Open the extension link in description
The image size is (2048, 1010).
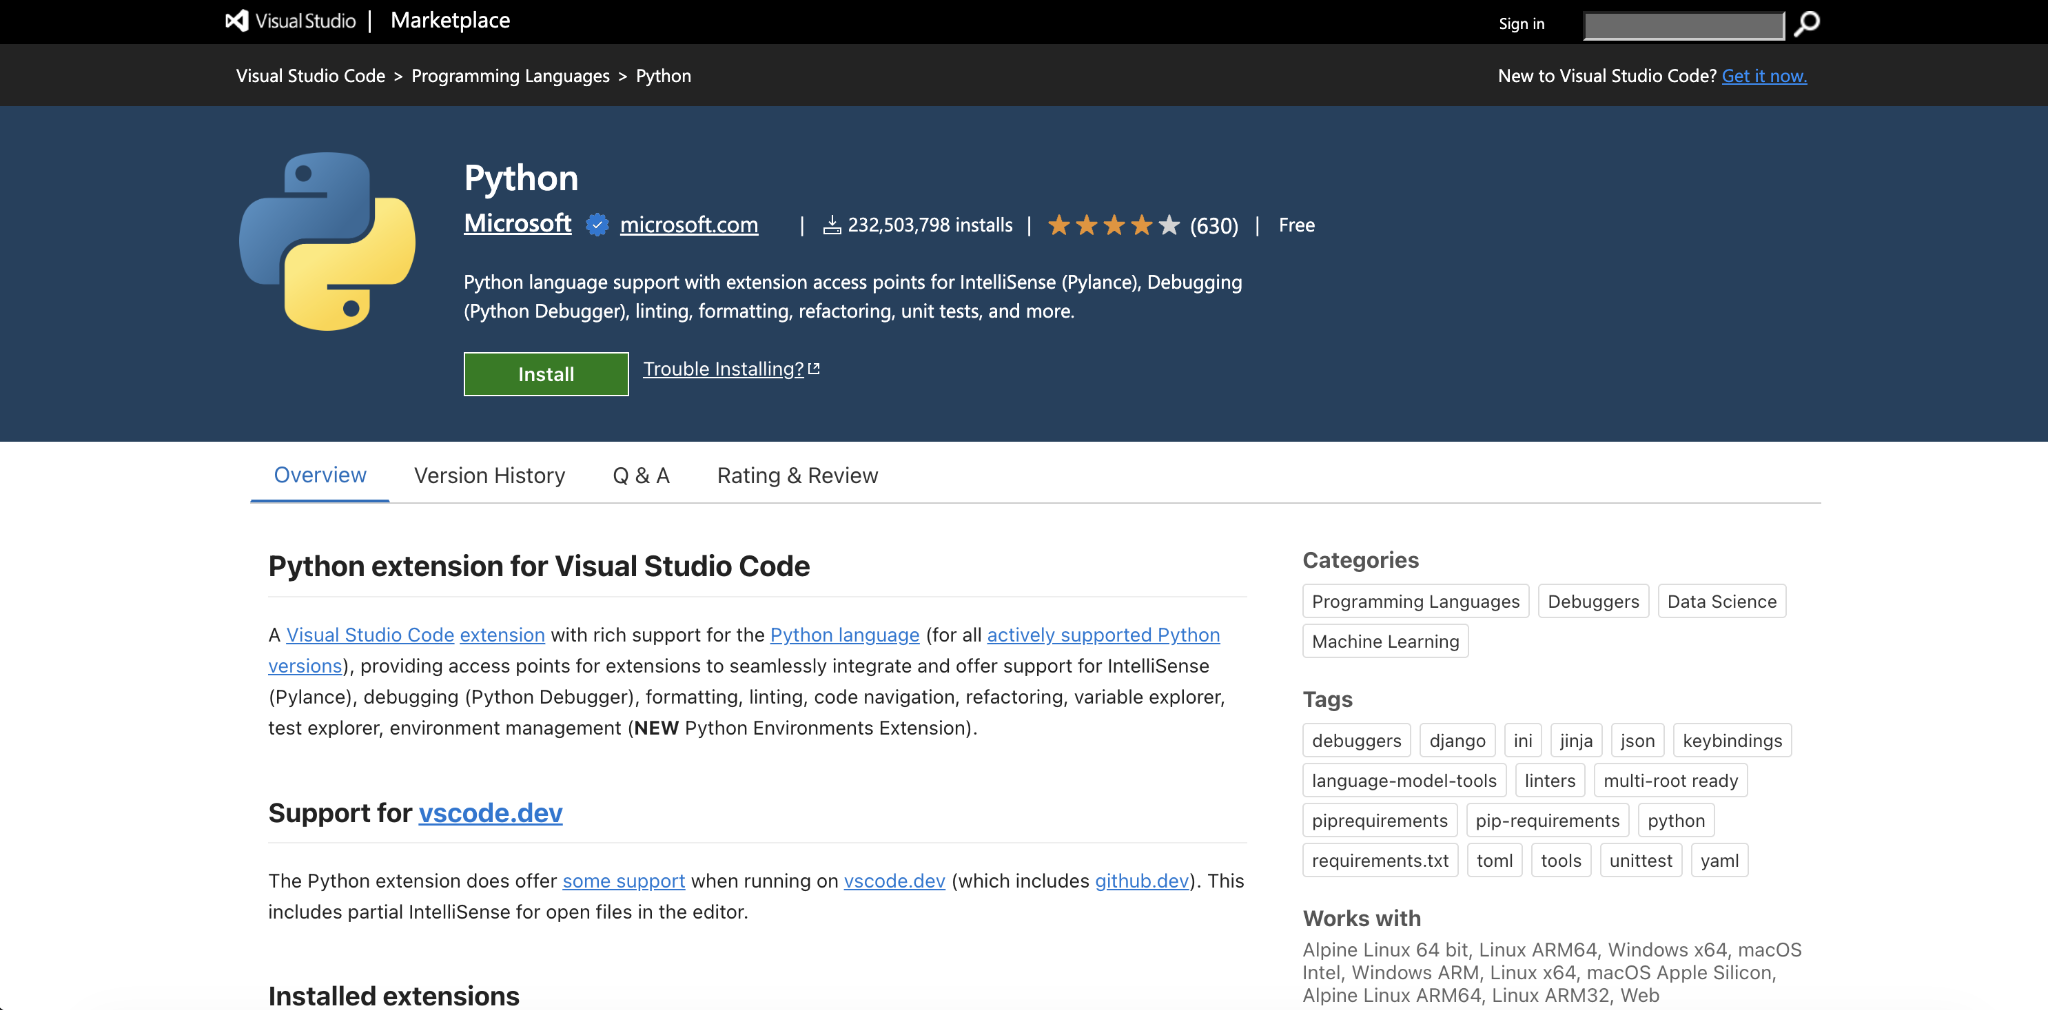pos(502,635)
